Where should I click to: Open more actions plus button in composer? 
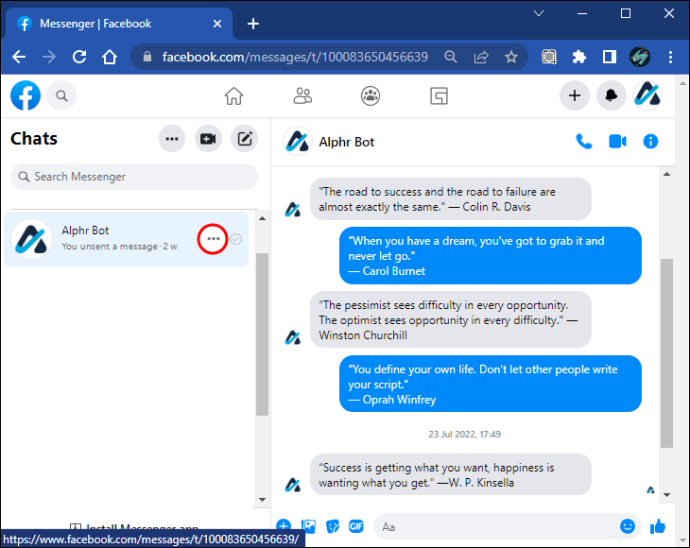[284, 526]
